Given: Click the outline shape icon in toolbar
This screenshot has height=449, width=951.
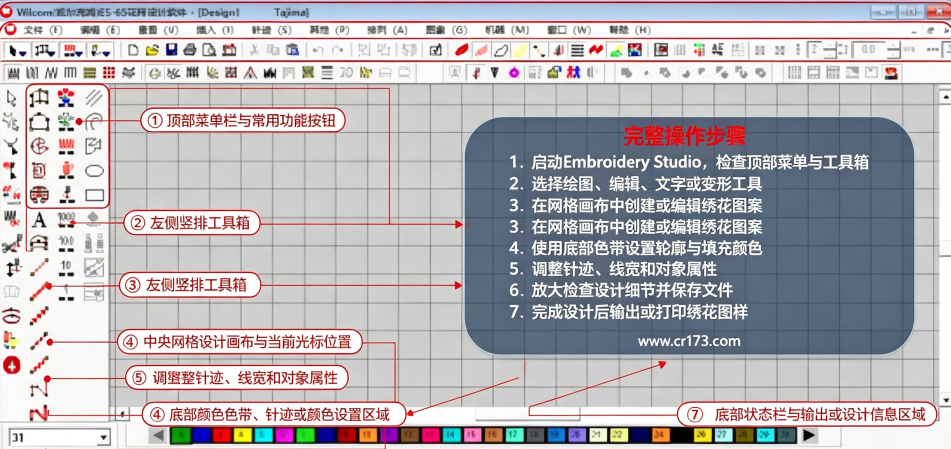Looking at the screenshot, I should tap(500, 50).
